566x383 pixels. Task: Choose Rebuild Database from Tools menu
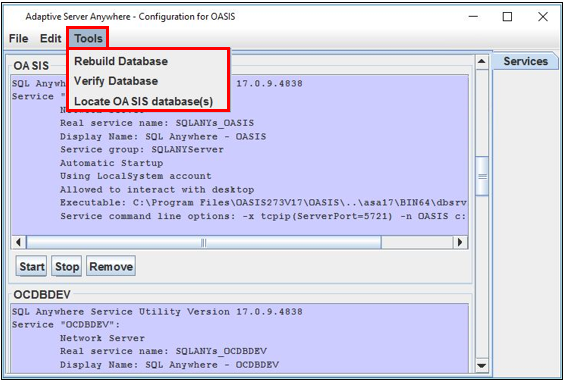[121, 61]
